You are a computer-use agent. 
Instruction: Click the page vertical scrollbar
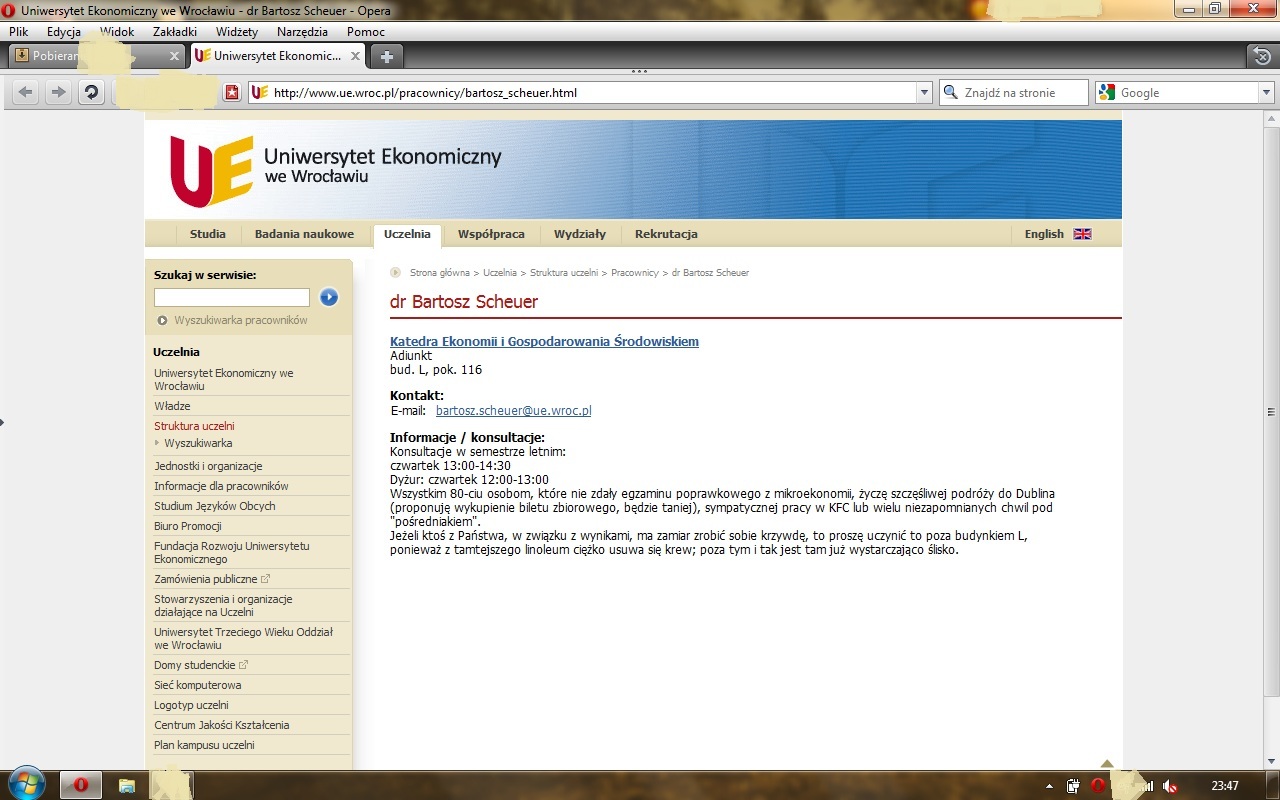pos(1272,412)
